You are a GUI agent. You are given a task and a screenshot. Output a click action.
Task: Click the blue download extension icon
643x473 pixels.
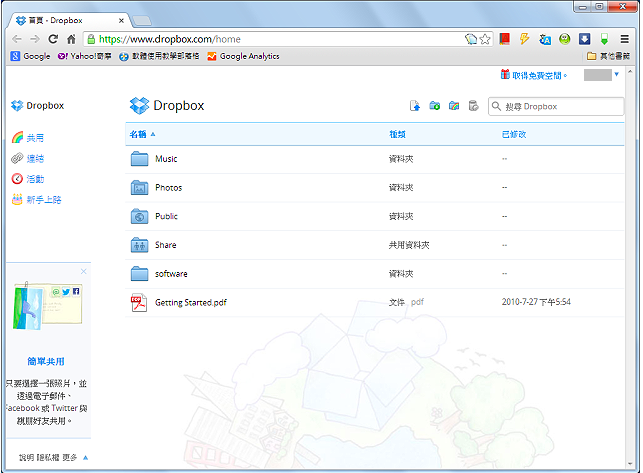click(x=584, y=39)
